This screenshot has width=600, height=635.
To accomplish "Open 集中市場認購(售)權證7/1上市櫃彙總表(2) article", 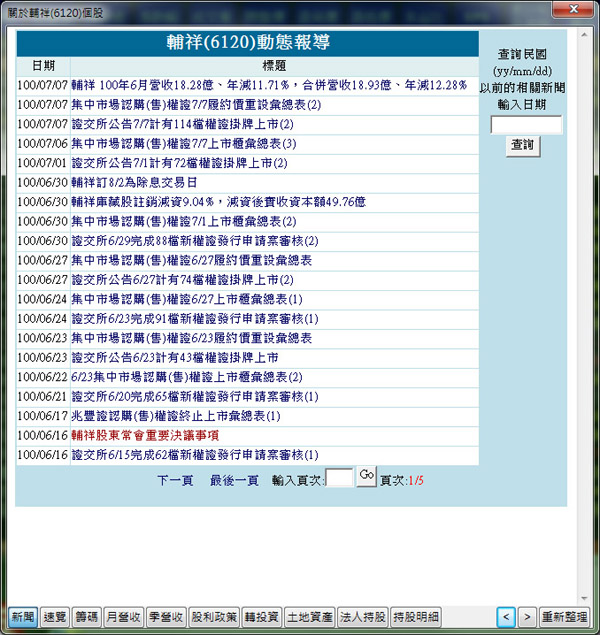I will point(184,222).
